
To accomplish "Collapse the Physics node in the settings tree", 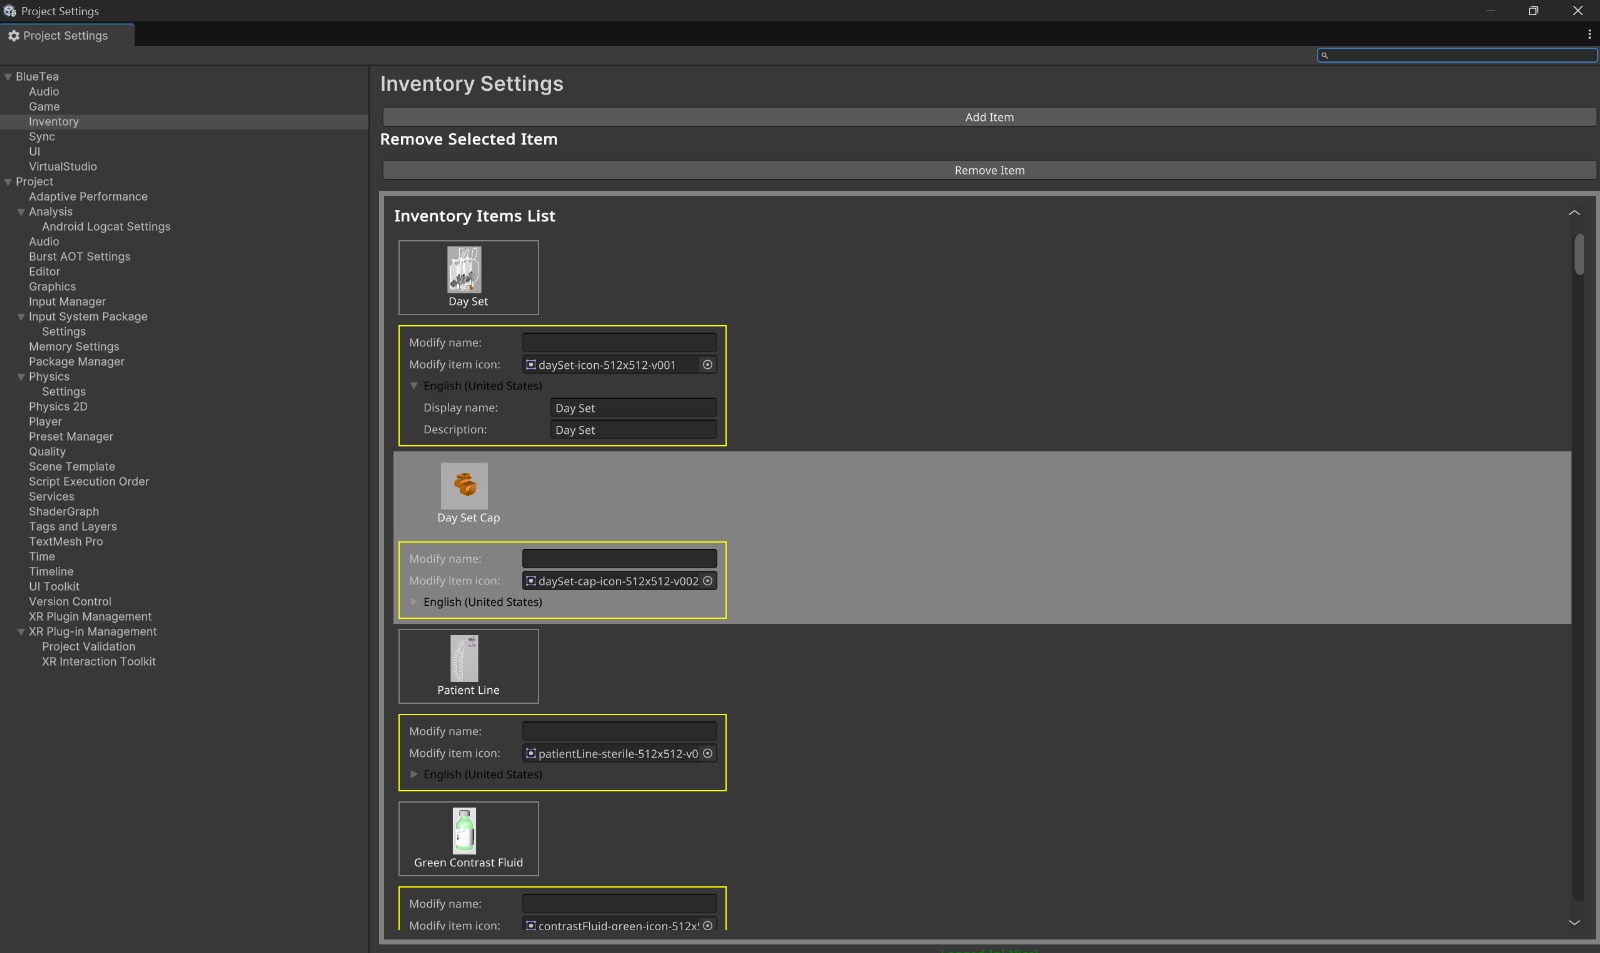I will [x=21, y=376].
